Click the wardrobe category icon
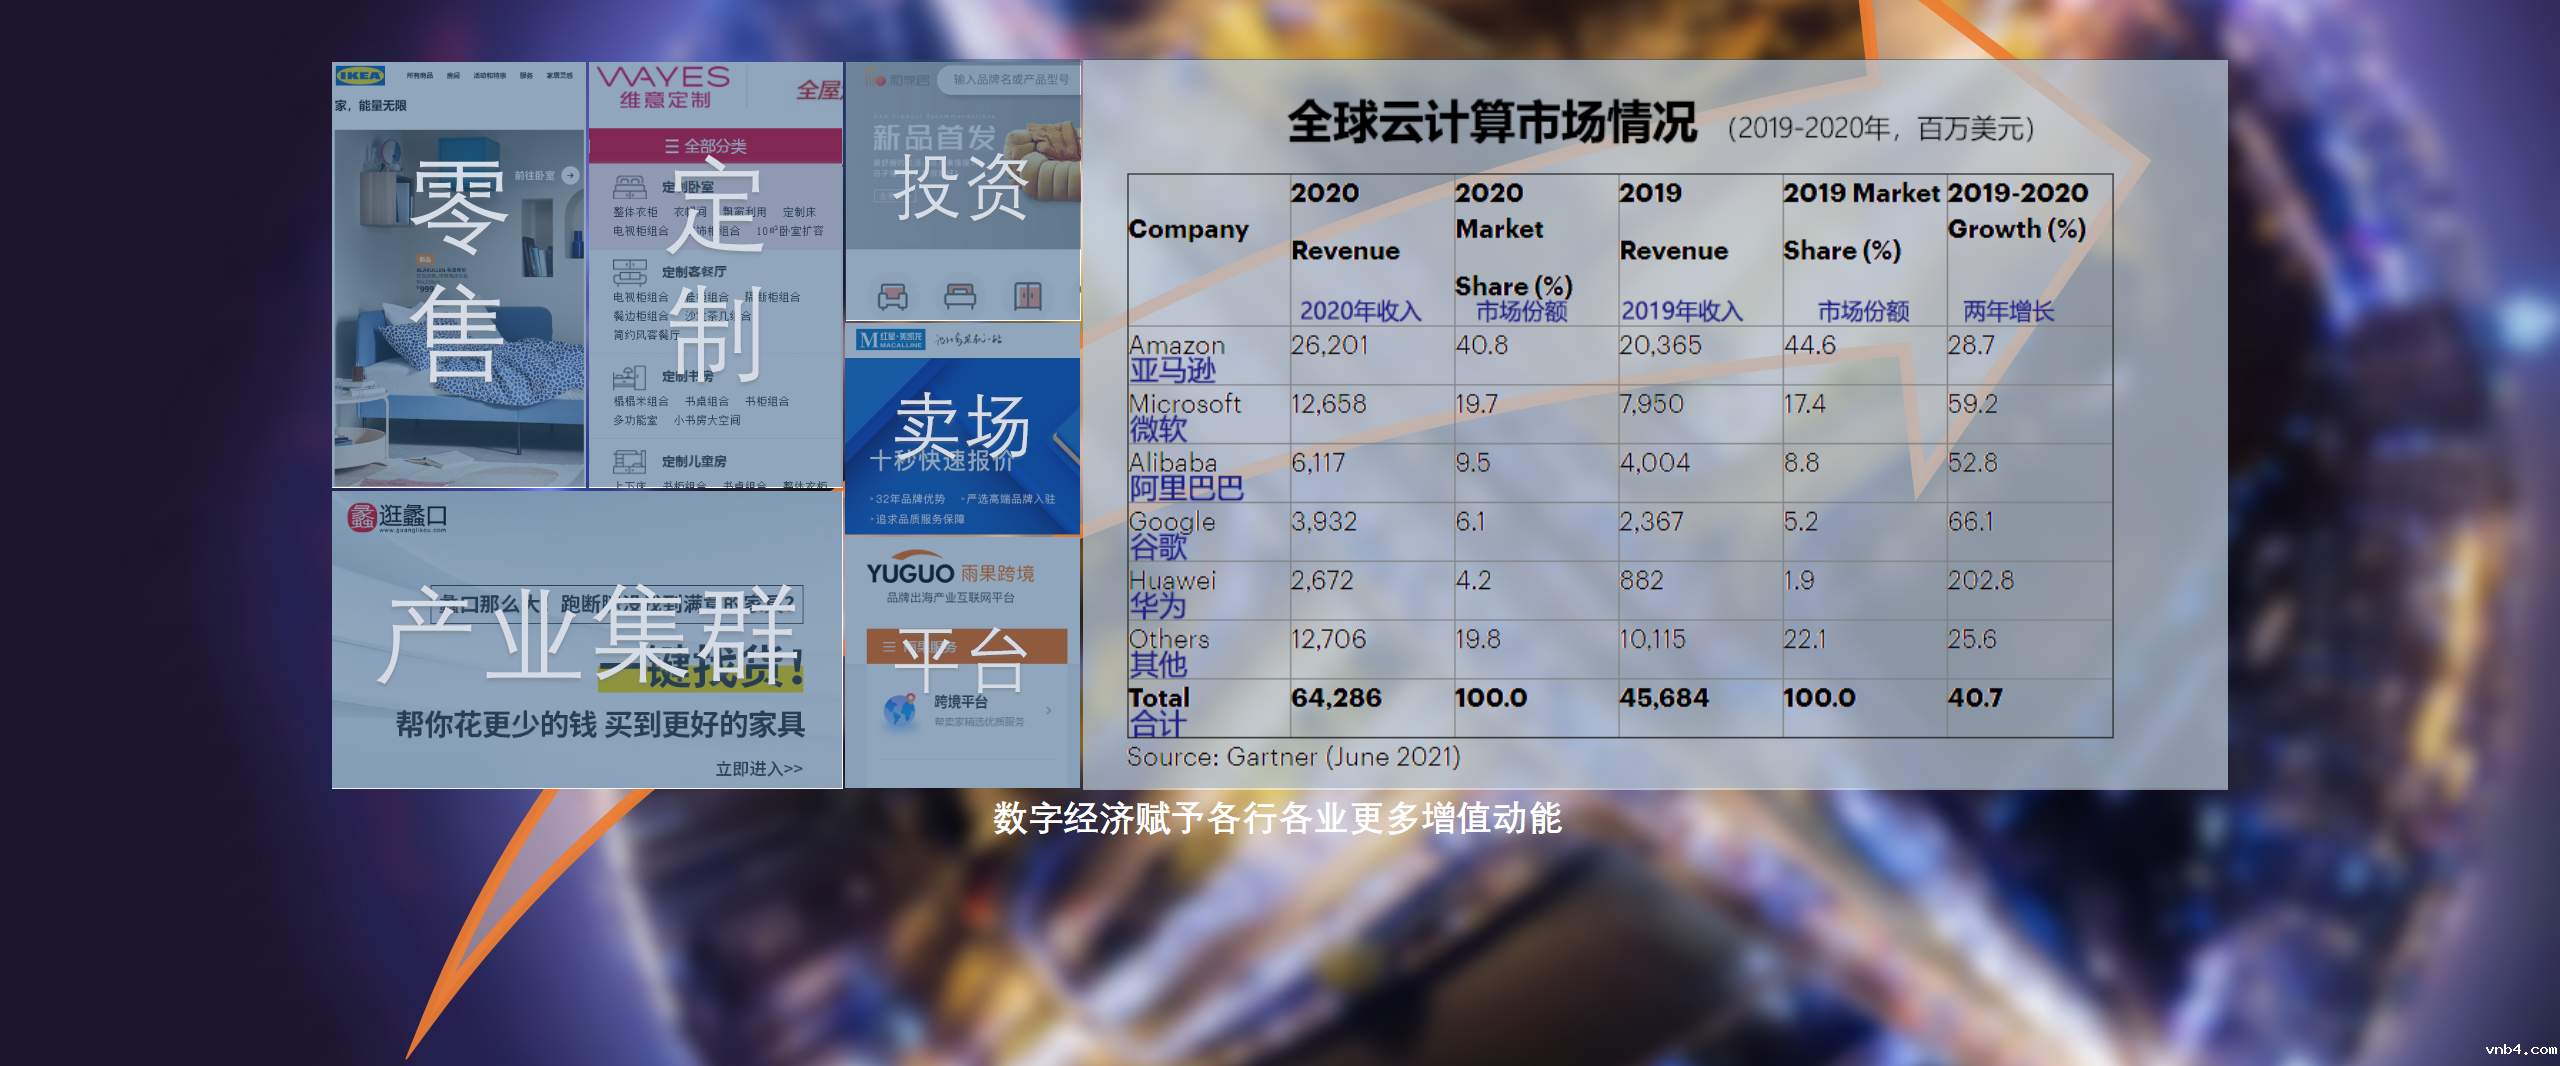Screen dimensions: 2560x1066 pos(1028,296)
